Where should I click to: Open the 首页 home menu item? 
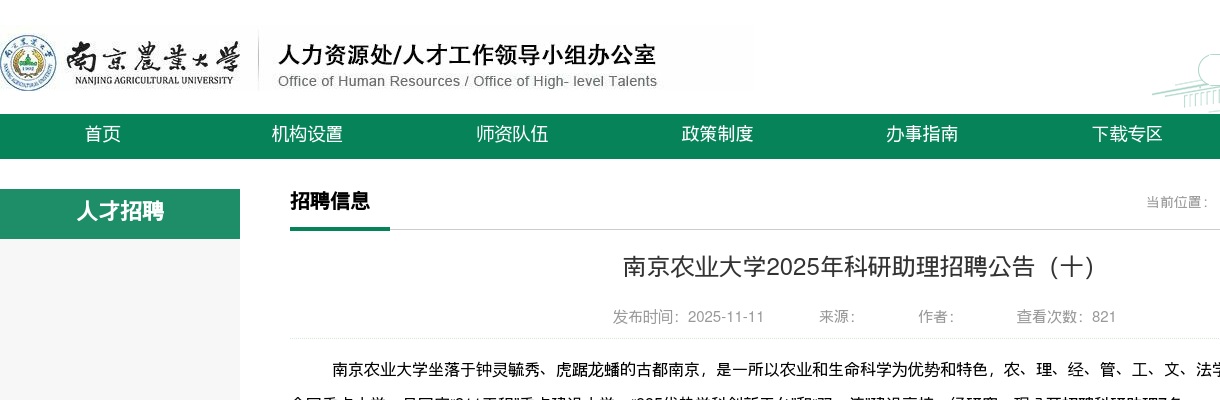pyautogui.click(x=103, y=135)
